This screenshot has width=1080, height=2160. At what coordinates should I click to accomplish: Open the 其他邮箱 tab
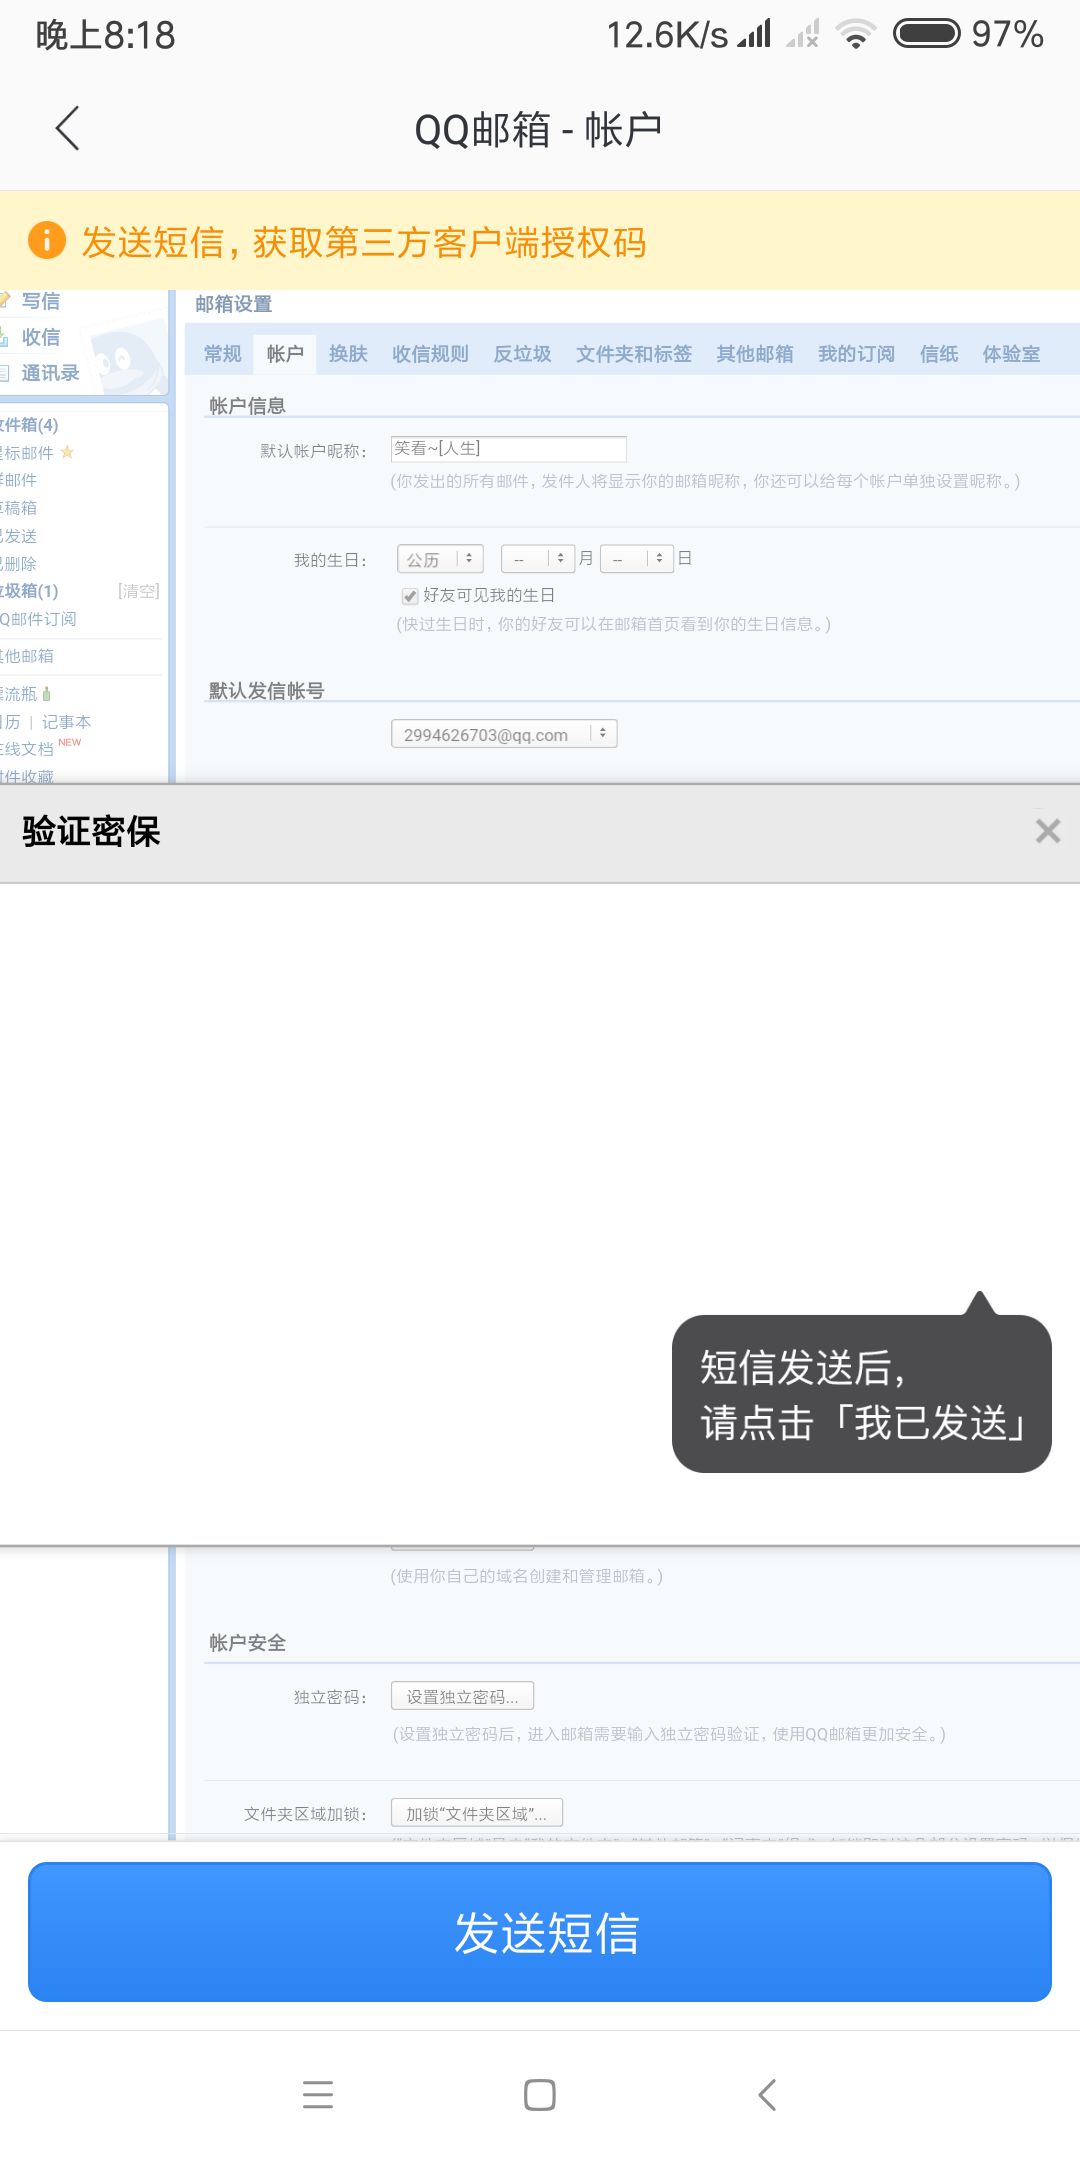(x=755, y=354)
